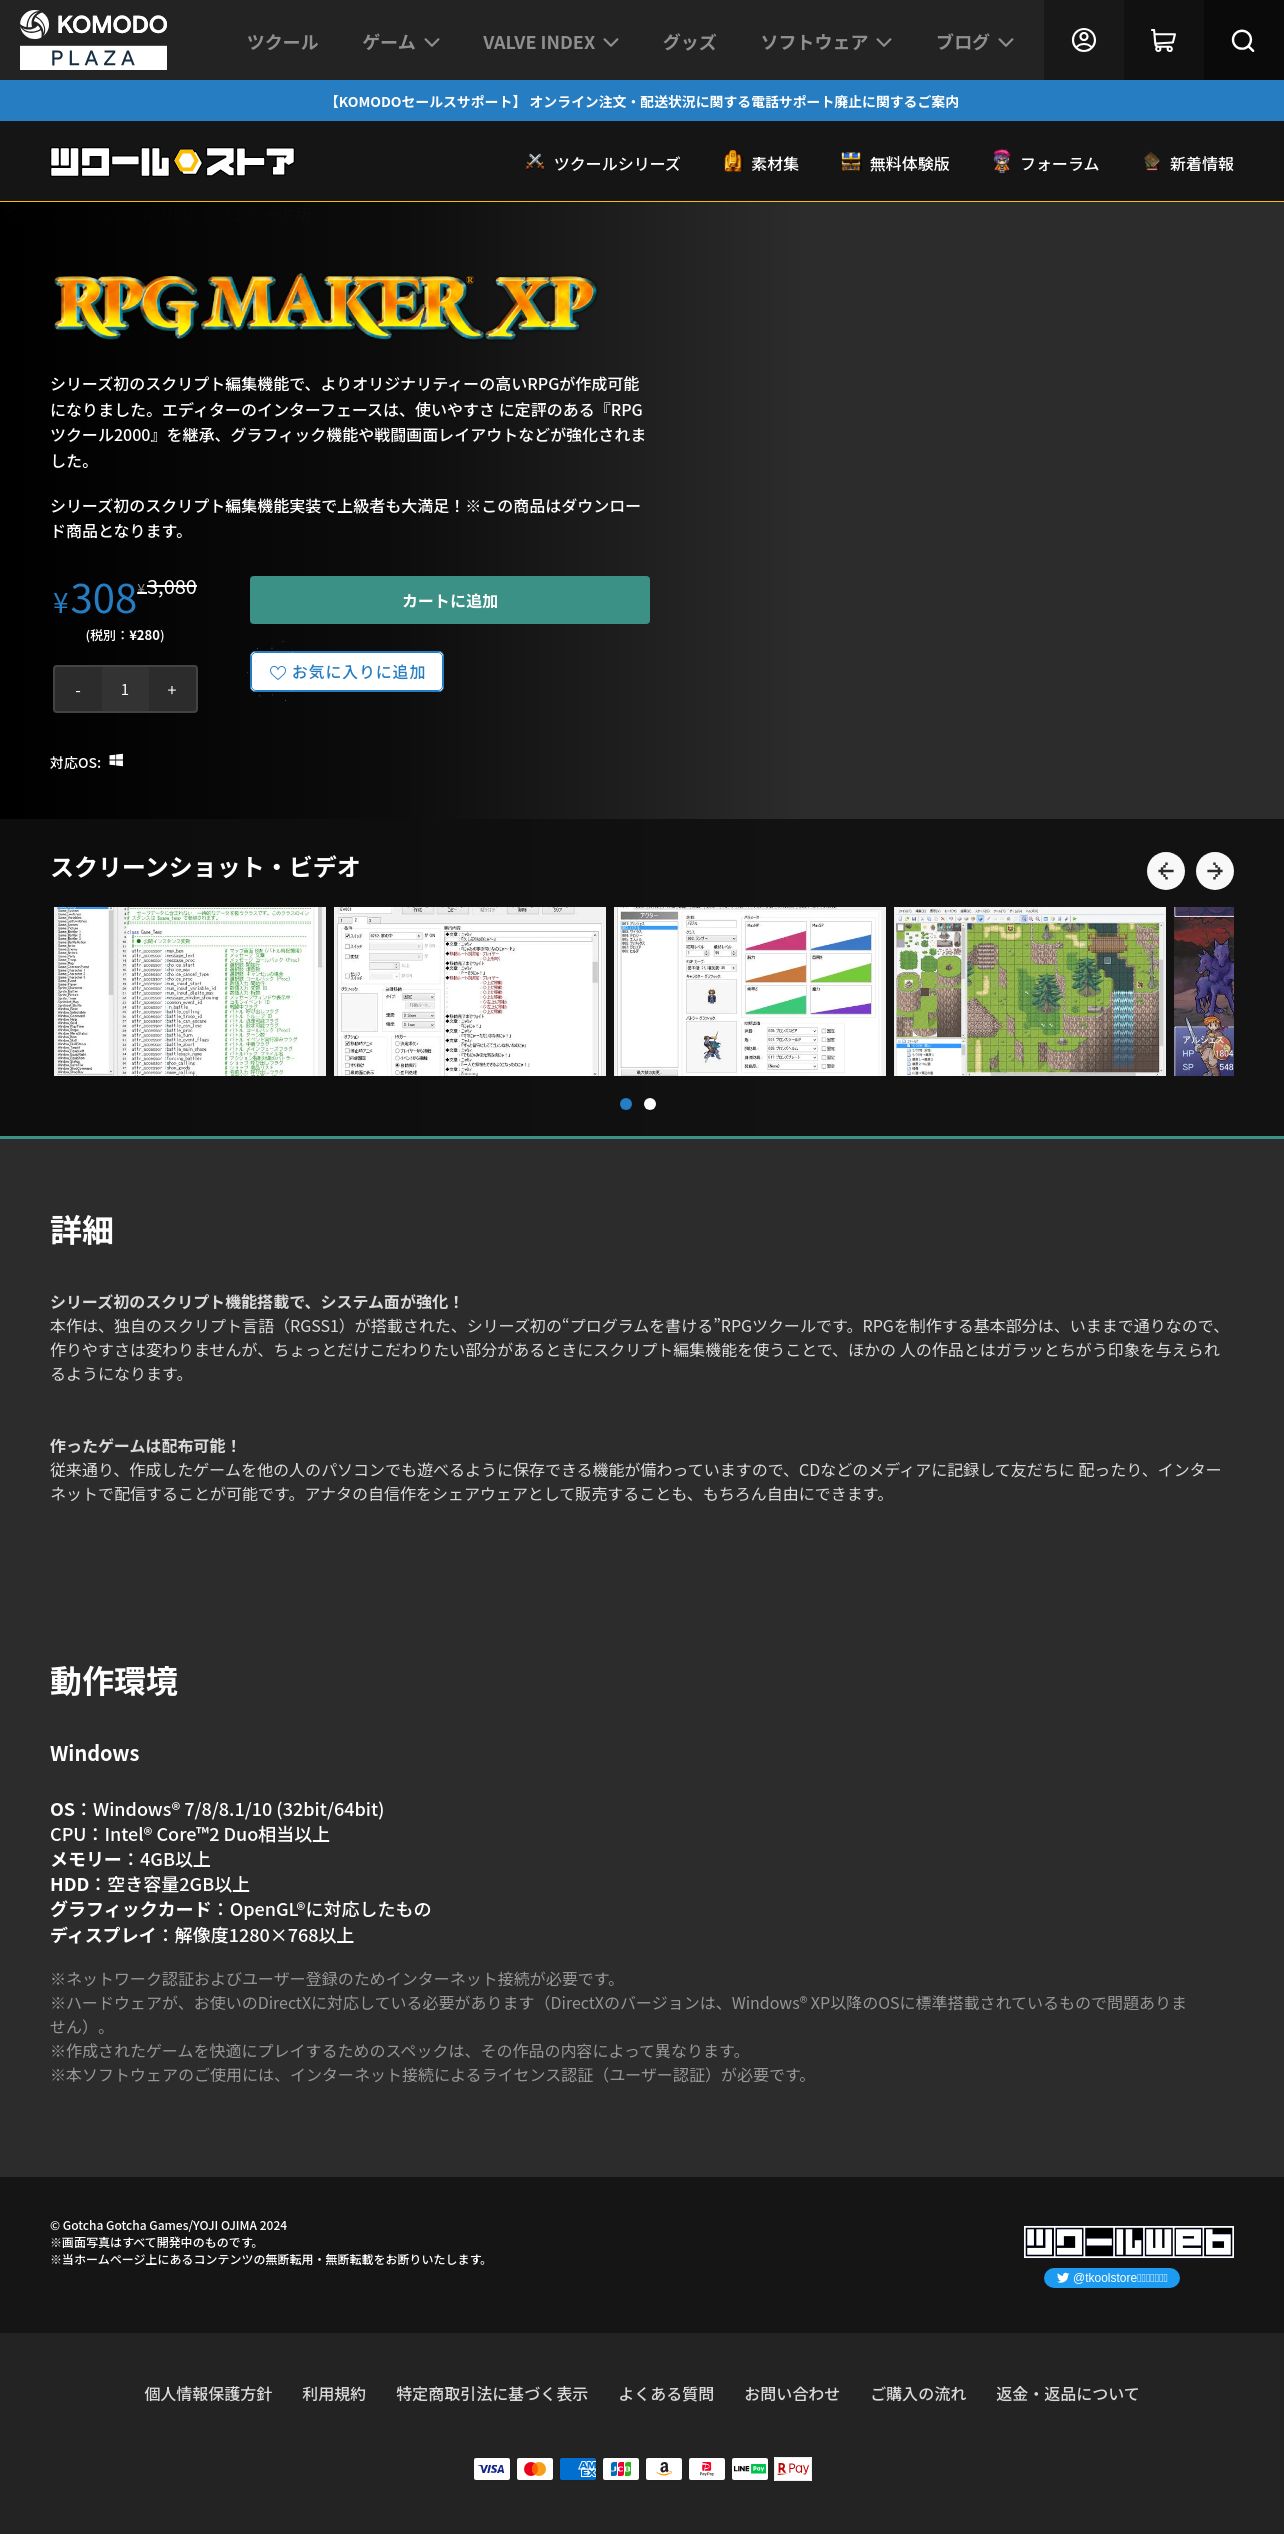Open the ご購入の流れ footer link
The height and width of the screenshot is (2534, 1284).
[x=918, y=2394]
